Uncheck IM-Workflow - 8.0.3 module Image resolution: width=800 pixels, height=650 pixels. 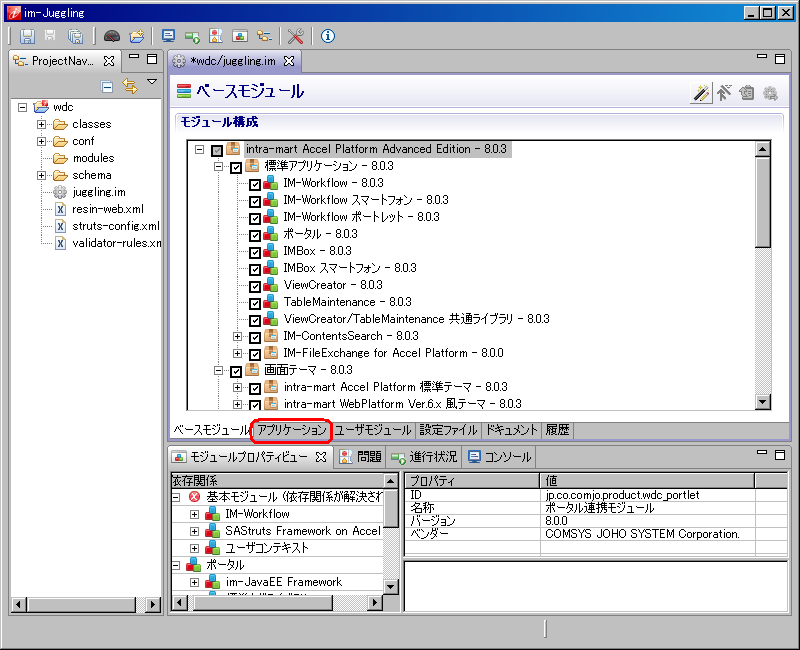(255, 184)
